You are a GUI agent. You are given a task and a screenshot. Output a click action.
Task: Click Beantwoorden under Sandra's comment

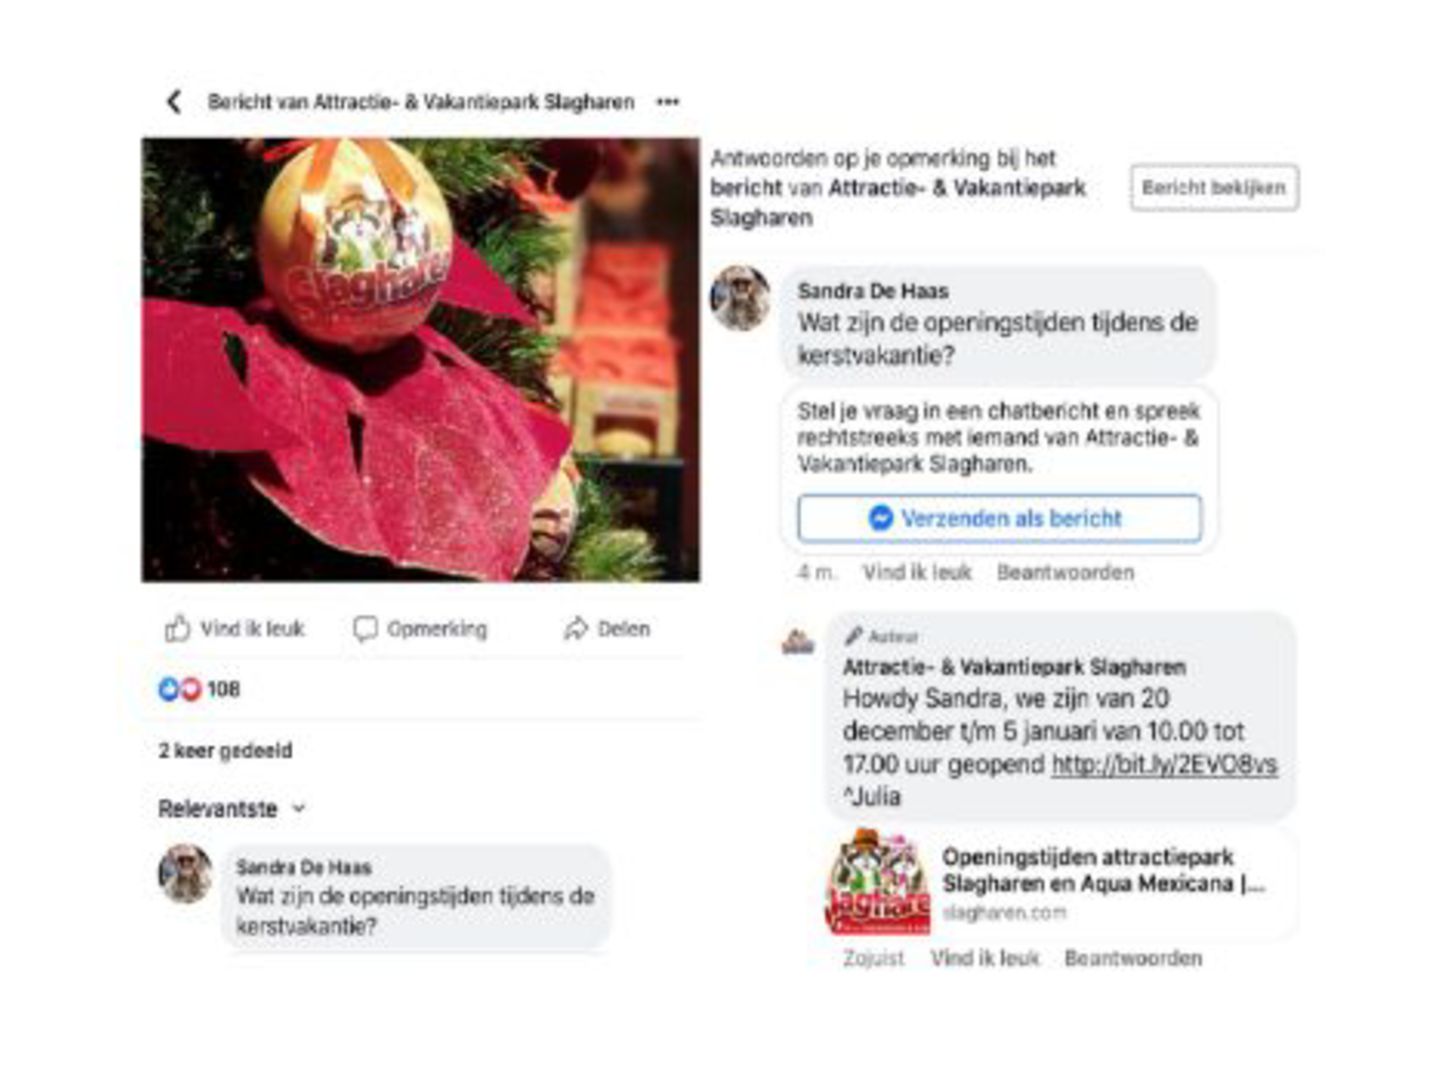[x=1065, y=572]
